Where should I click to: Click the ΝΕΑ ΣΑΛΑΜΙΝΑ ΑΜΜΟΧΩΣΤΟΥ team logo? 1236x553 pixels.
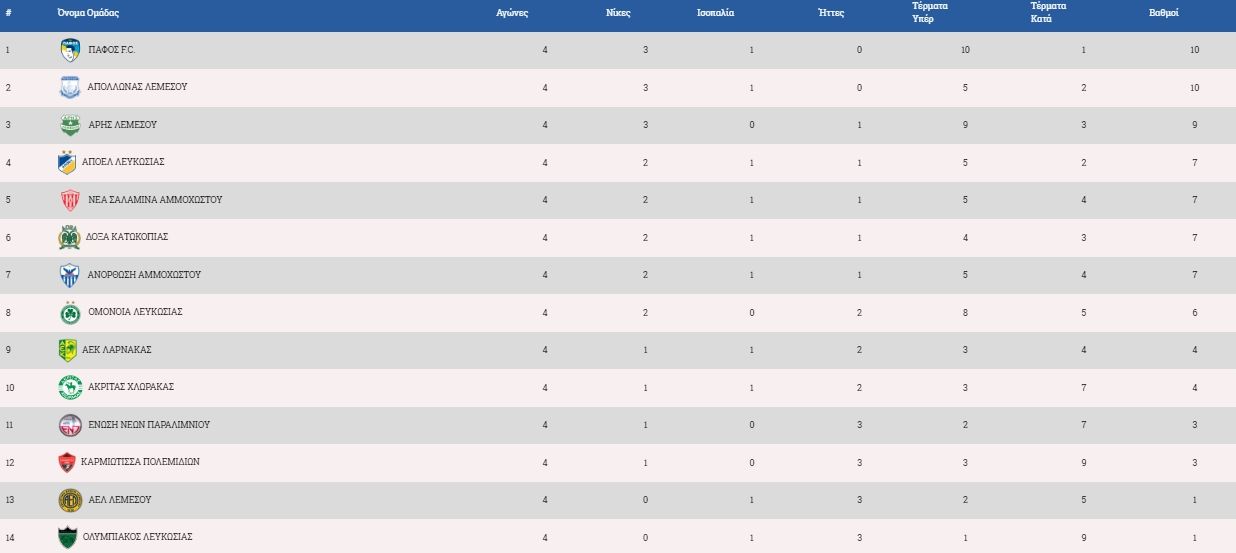69,200
